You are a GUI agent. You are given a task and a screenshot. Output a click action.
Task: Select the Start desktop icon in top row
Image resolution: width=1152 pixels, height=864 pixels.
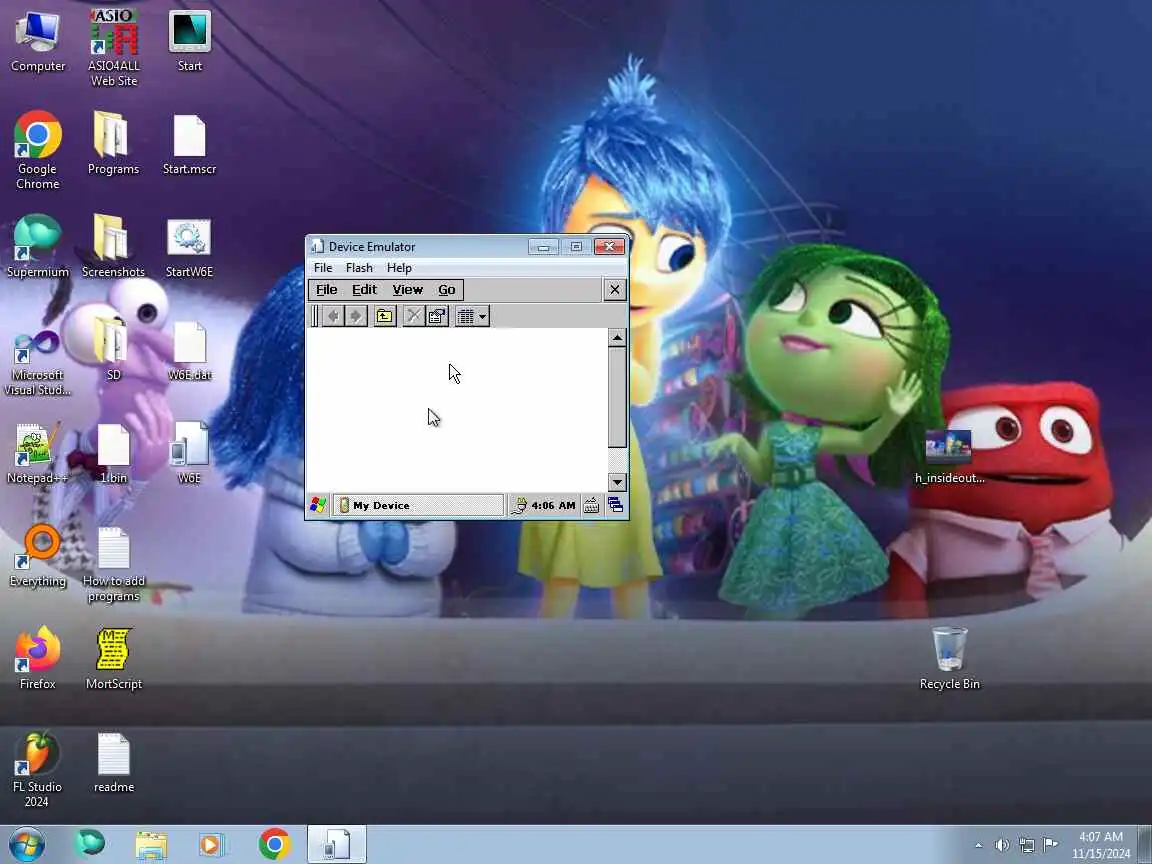(190, 41)
